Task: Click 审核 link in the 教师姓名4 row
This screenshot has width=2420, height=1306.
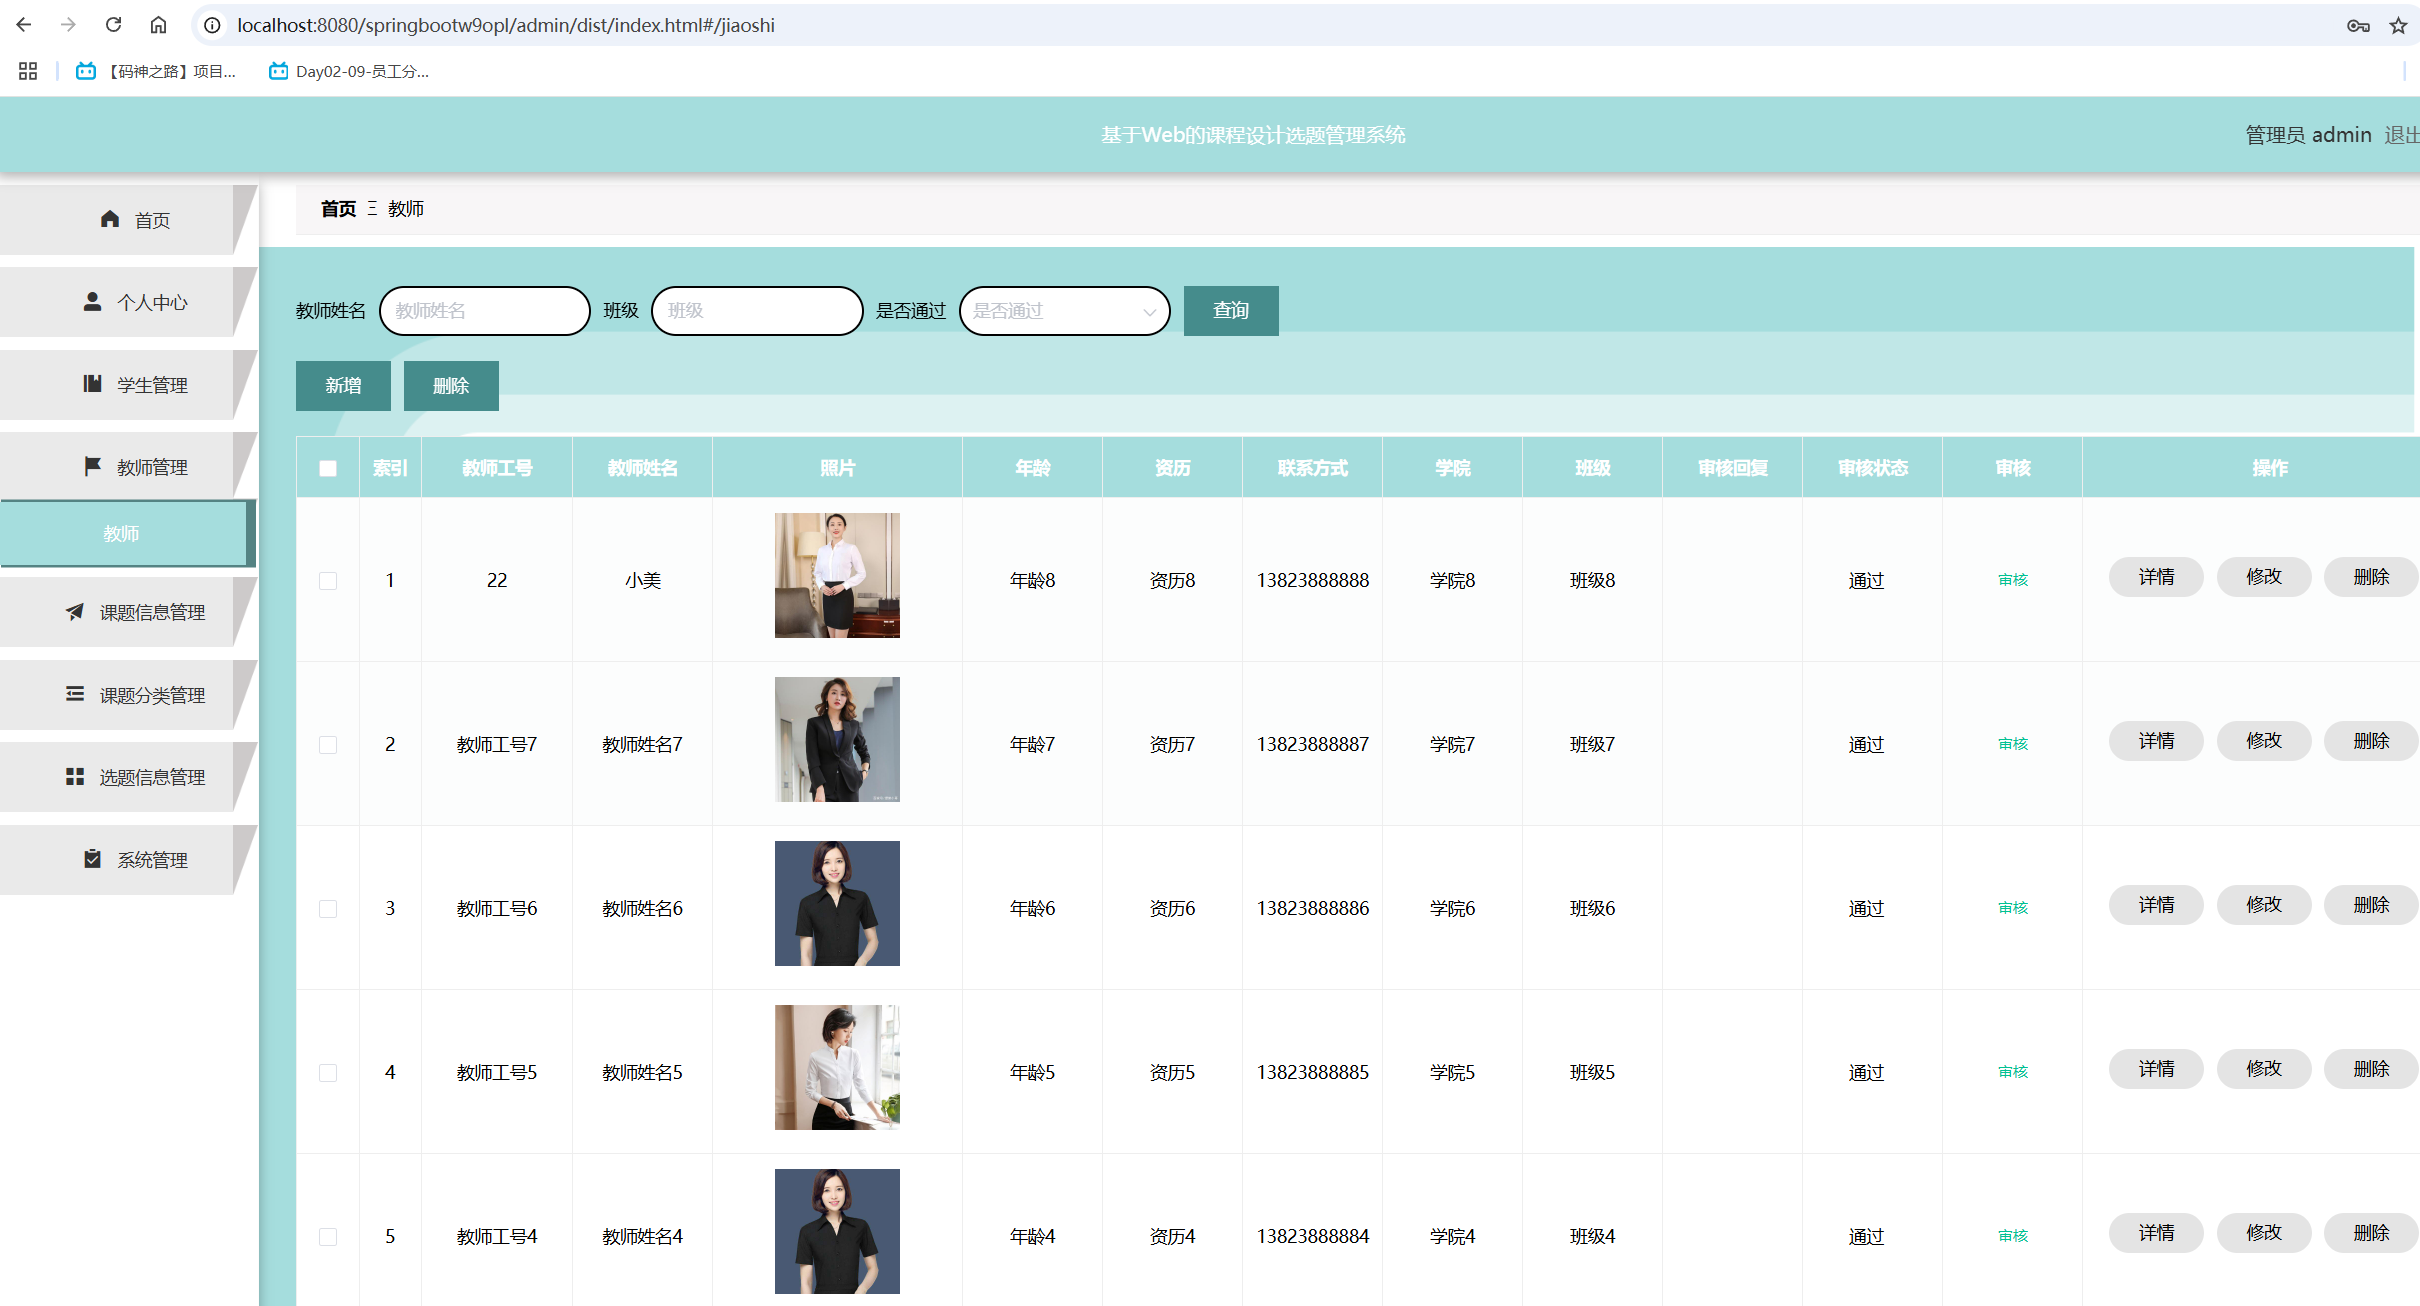Action: 2013,1236
